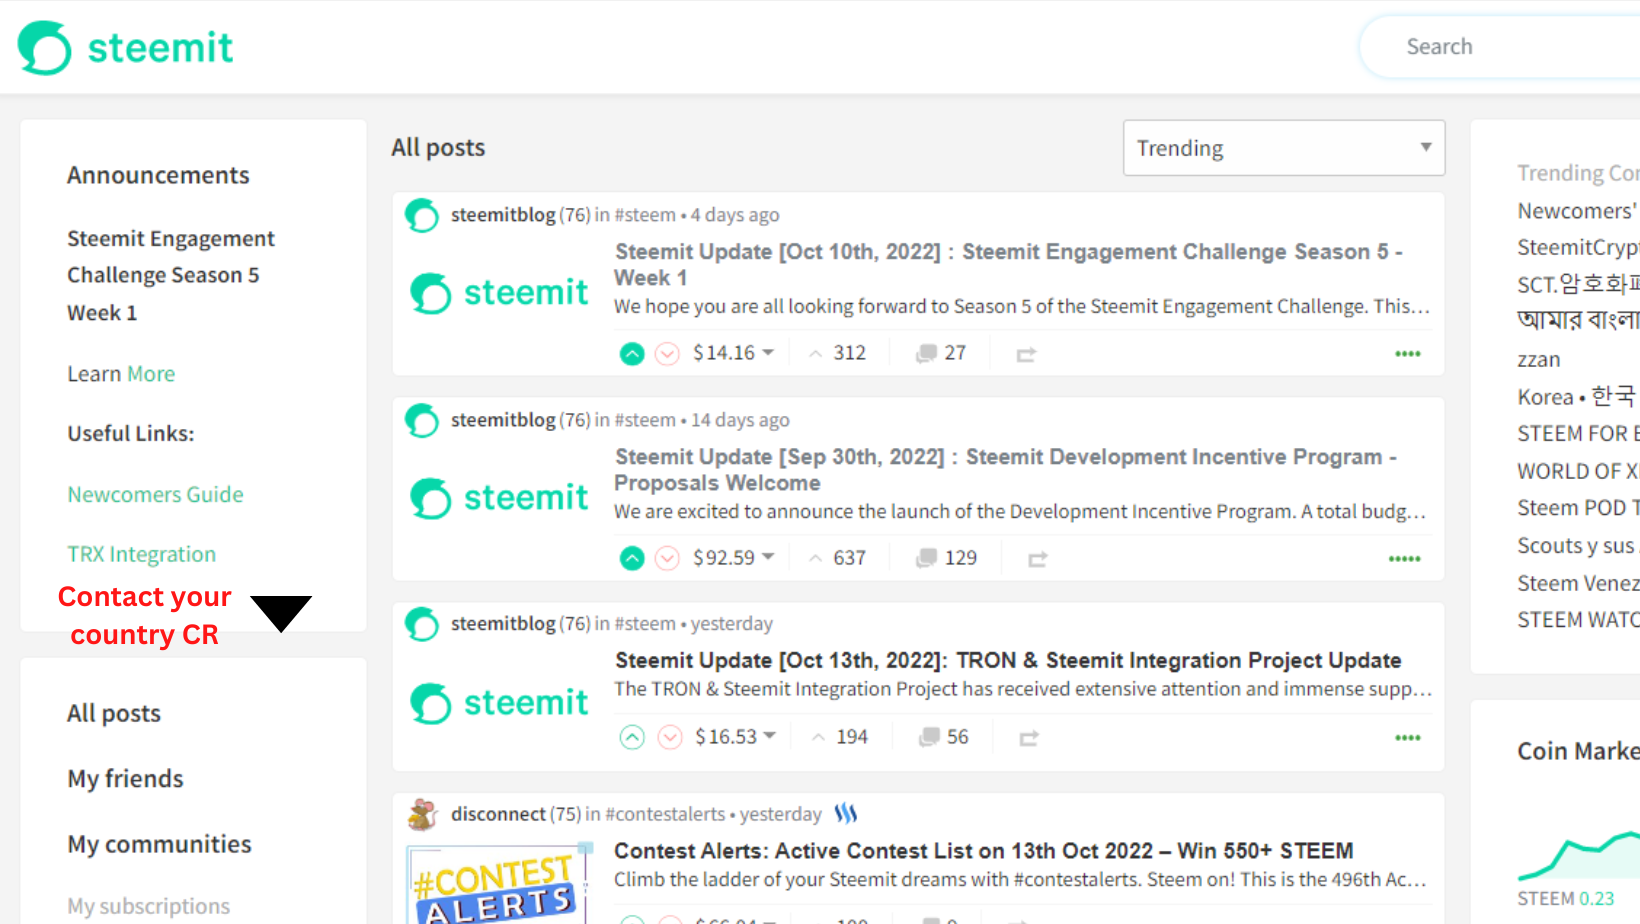Open the Contest Alerts Active Contest List post

pyautogui.click(x=984, y=851)
